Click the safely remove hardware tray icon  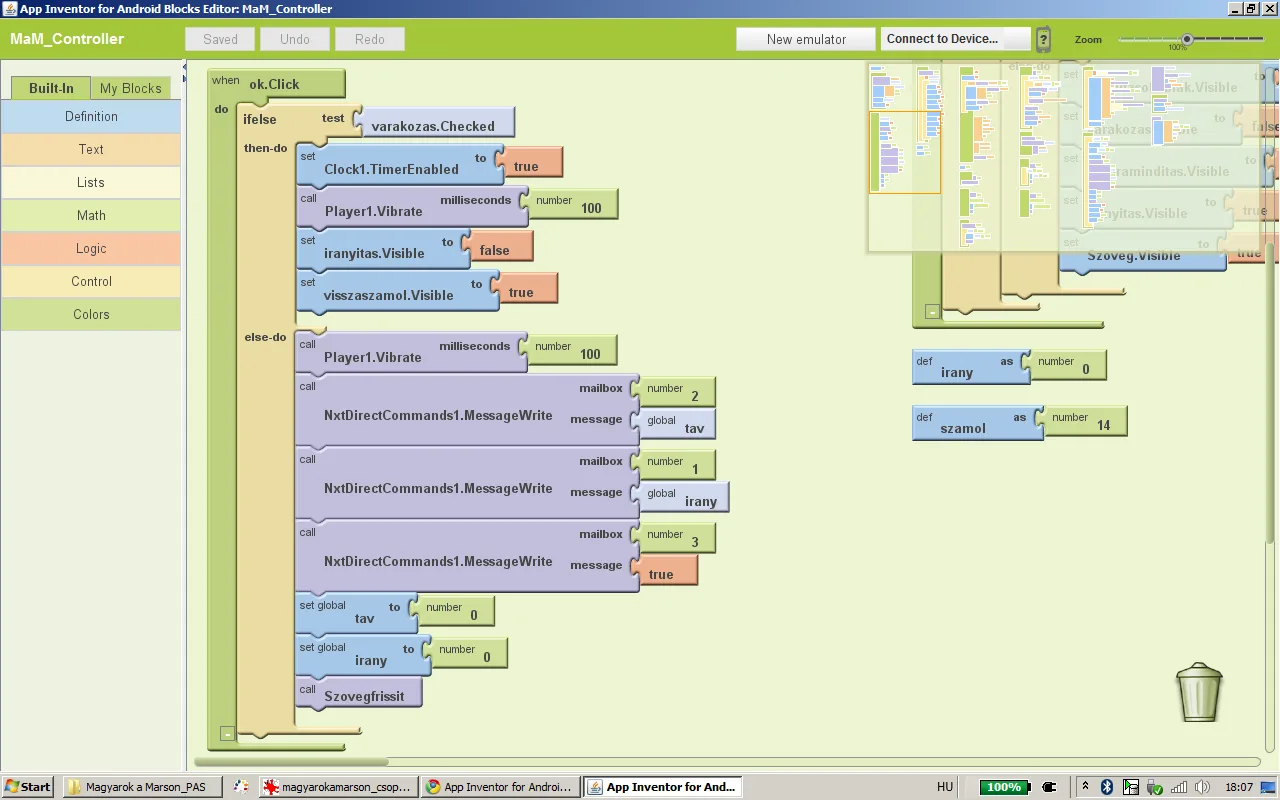(1155, 787)
